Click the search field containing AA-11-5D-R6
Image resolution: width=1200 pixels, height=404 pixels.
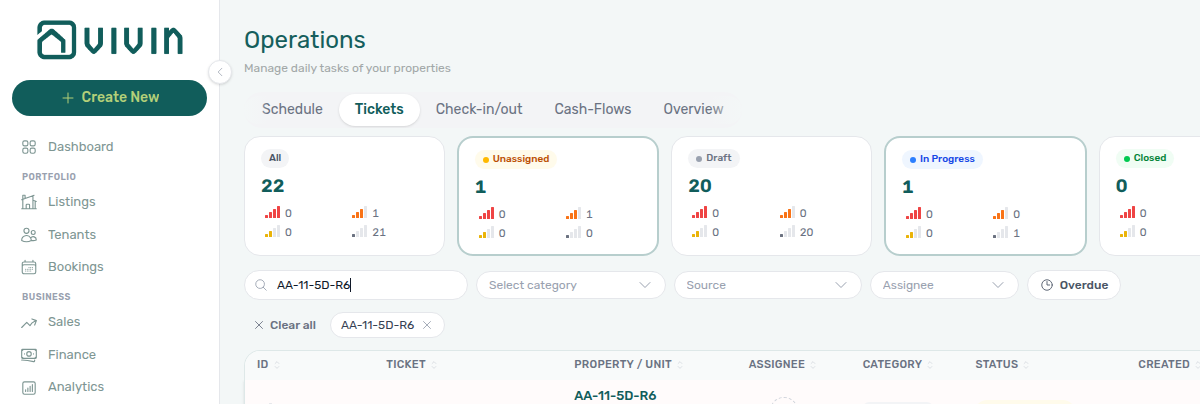(356, 285)
